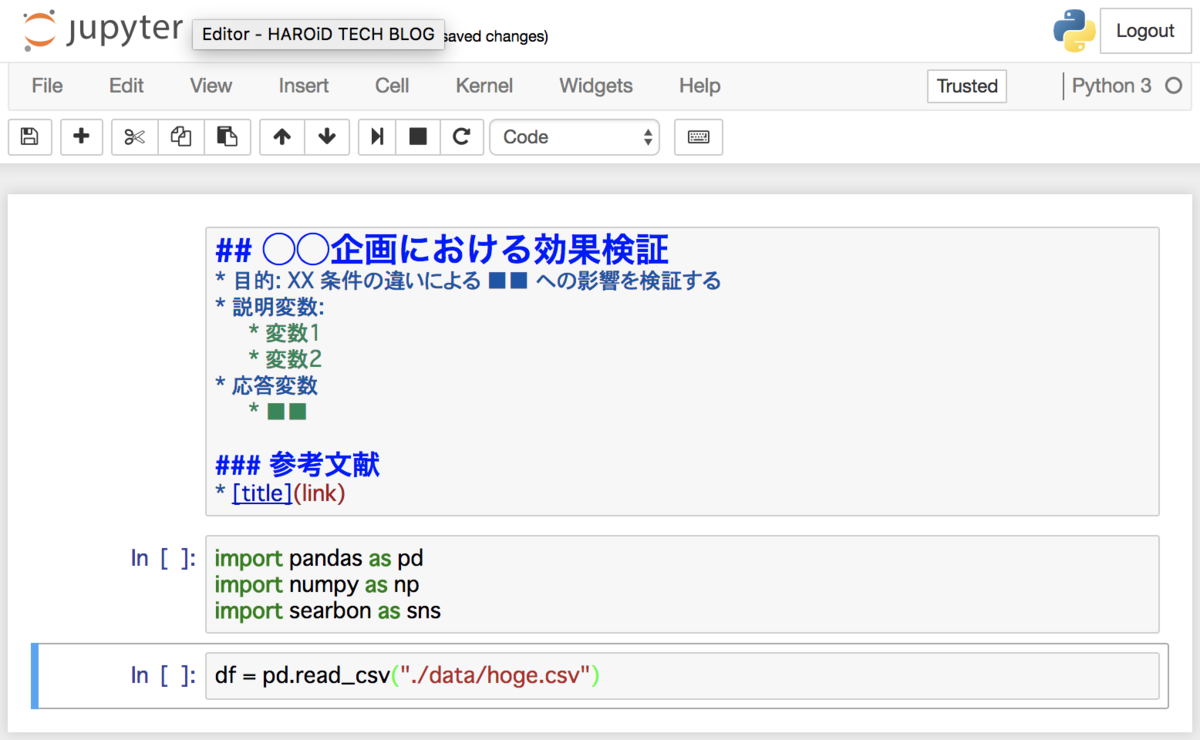The image size is (1200, 740).
Task: Insert a new cell below with the plus icon
Action: (x=81, y=137)
